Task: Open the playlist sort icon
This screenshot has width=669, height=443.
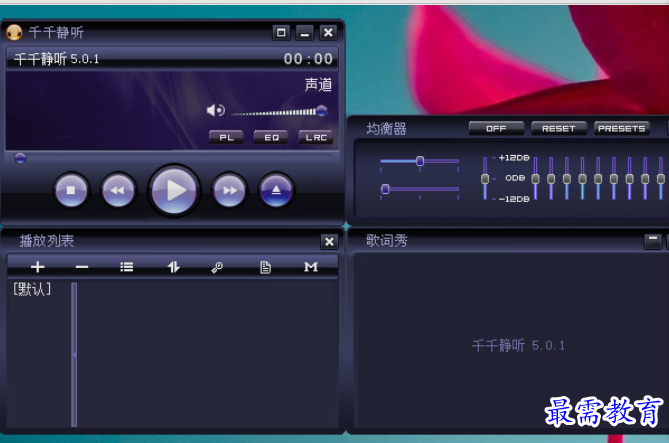Action: coord(173,267)
